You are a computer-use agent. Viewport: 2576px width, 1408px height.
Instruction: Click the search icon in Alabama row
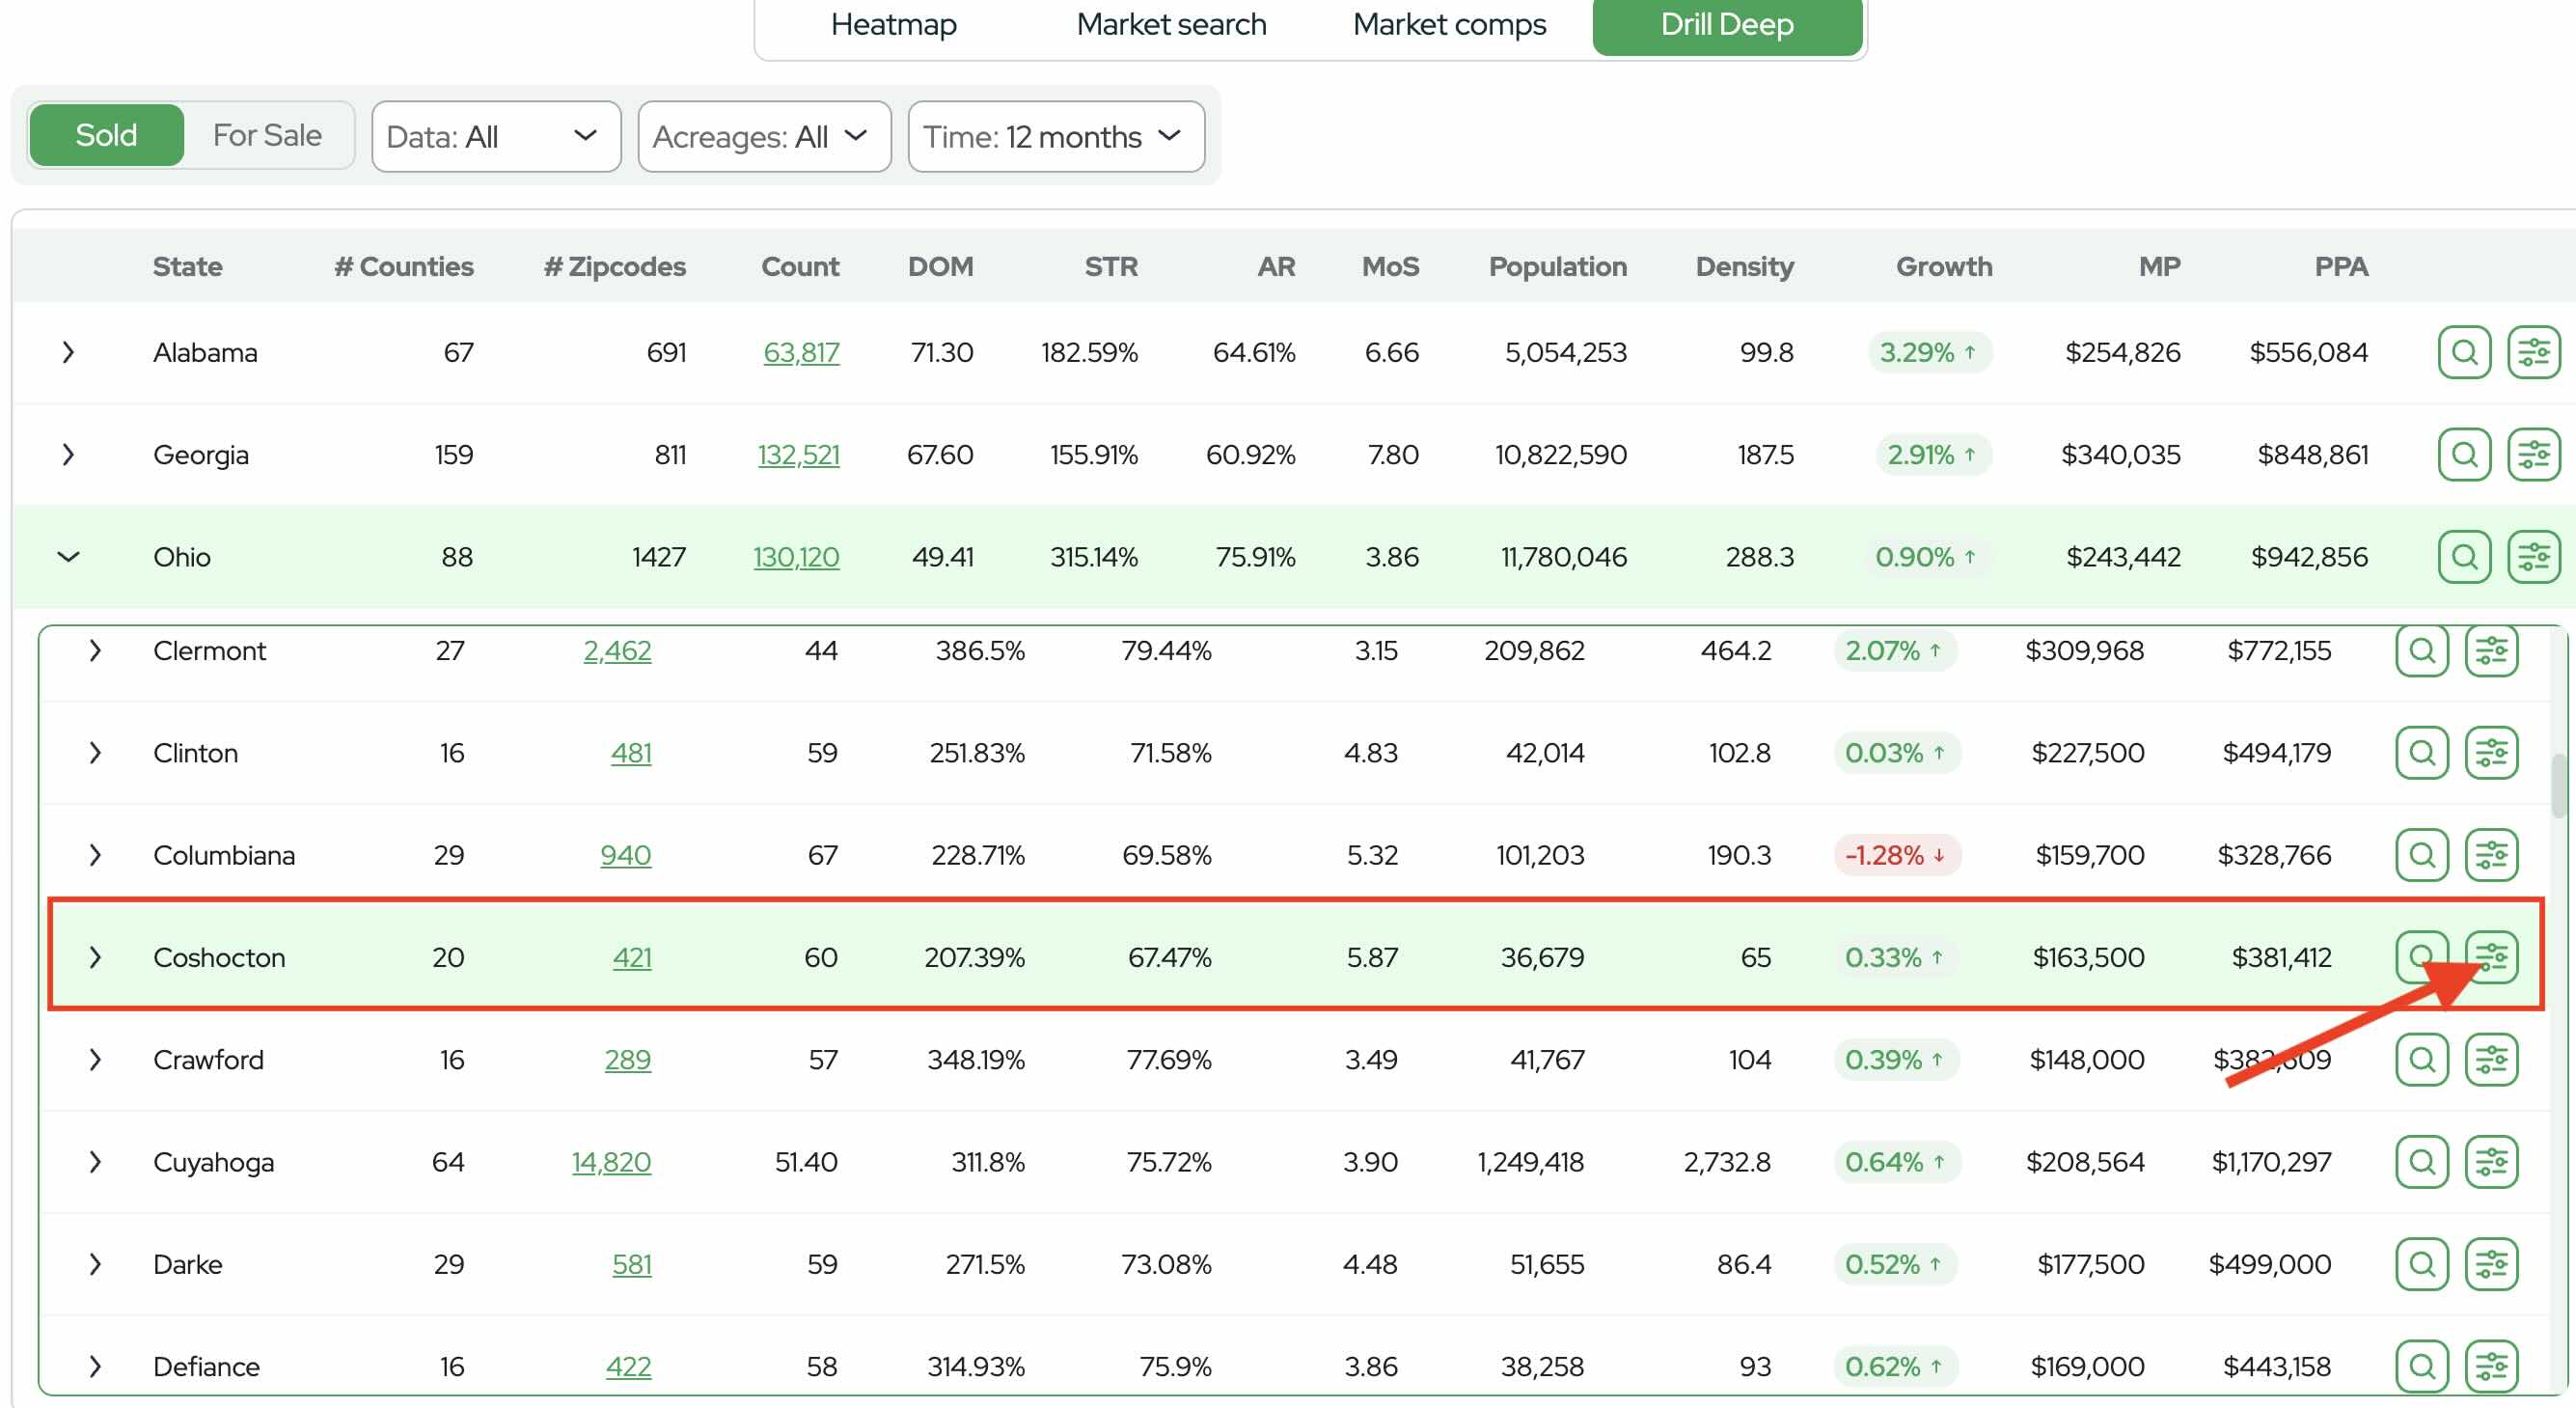click(x=2463, y=352)
